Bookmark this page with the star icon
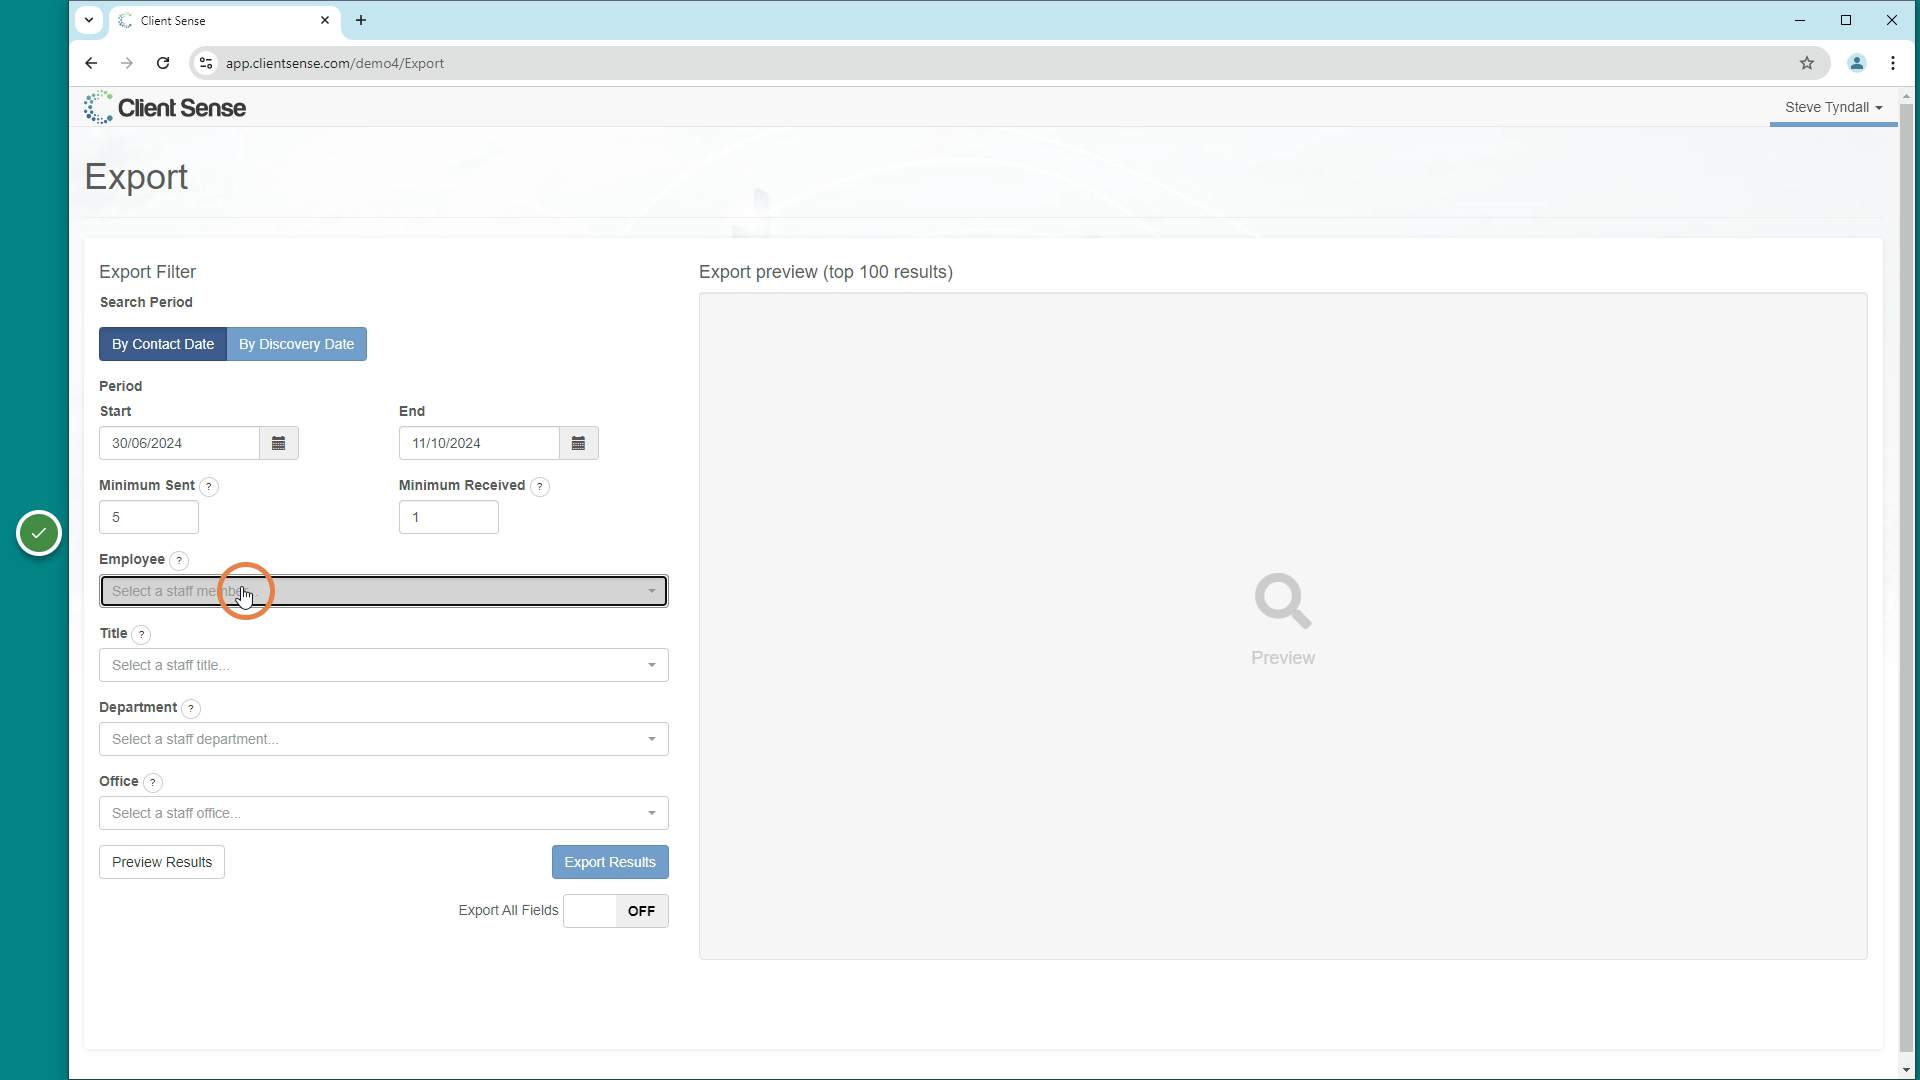The height and width of the screenshot is (1080, 1920). click(1807, 63)
